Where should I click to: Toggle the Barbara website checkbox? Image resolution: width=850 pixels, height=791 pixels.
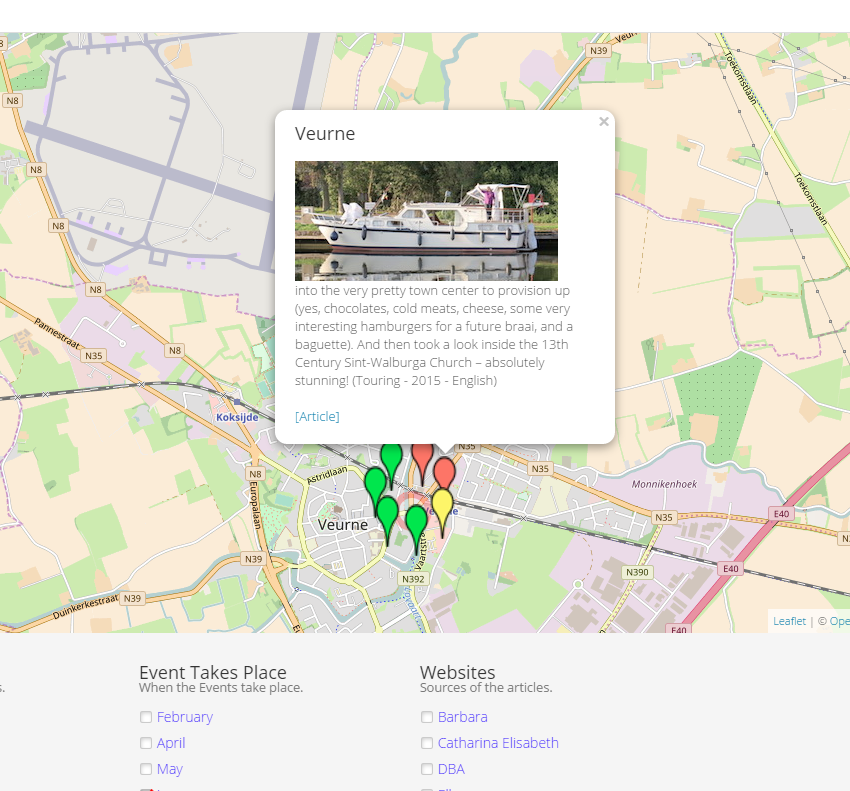427,717
